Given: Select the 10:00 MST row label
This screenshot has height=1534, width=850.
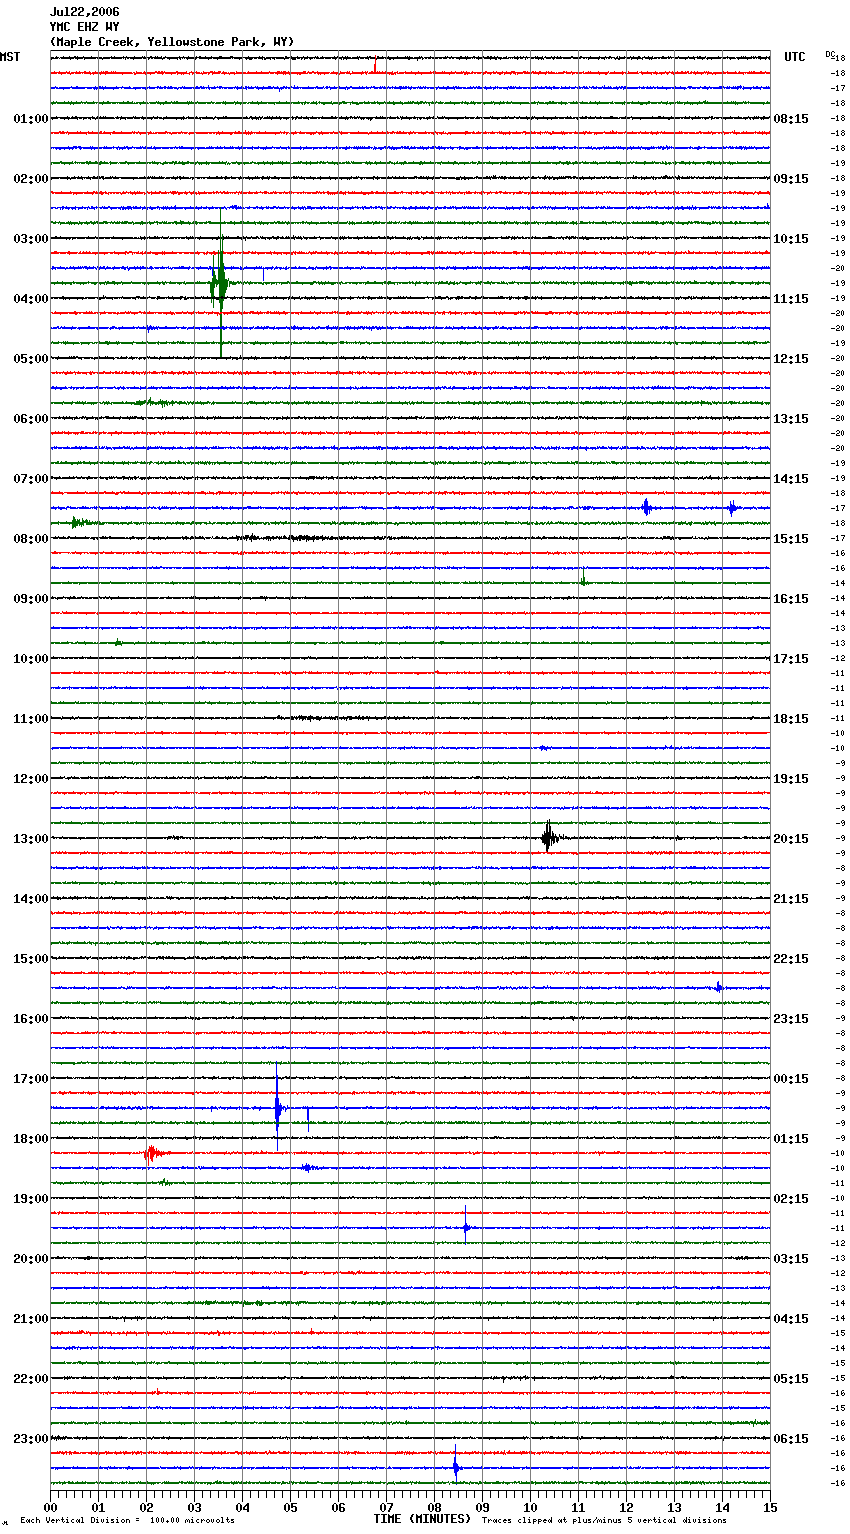Looking at the screenshot, I should pos(31,658).
